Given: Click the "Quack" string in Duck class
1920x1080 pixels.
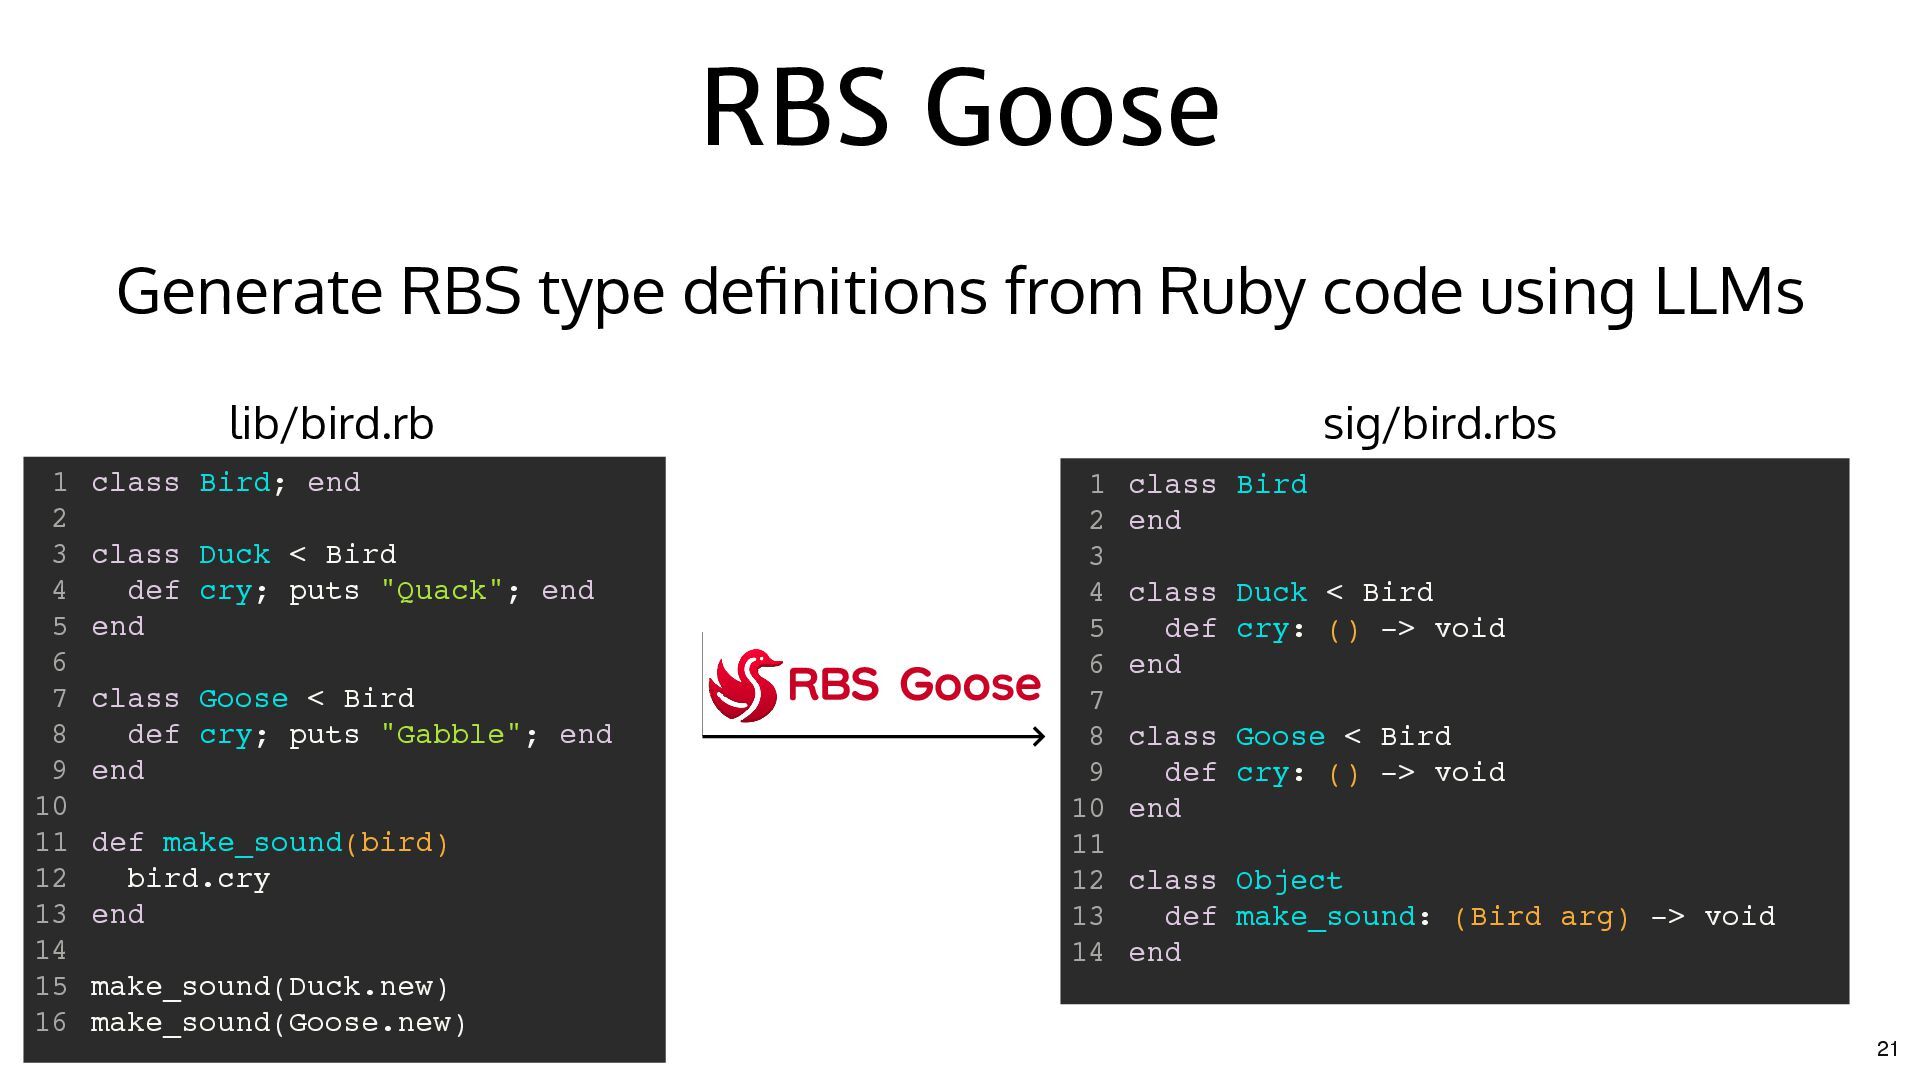Looking at the screenshot, I should click(x=441, y=591).
